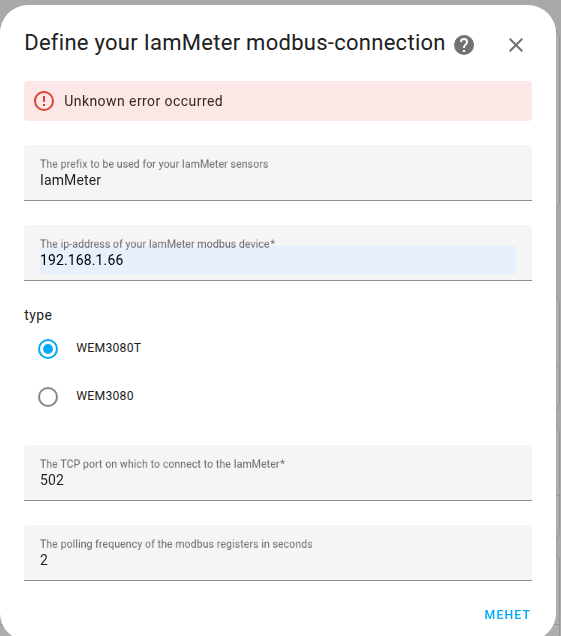The height and width of the screenshot is (636, 561).
Task: Place cursor in the 192.168.1.66 value
Action: pos(82,260)
